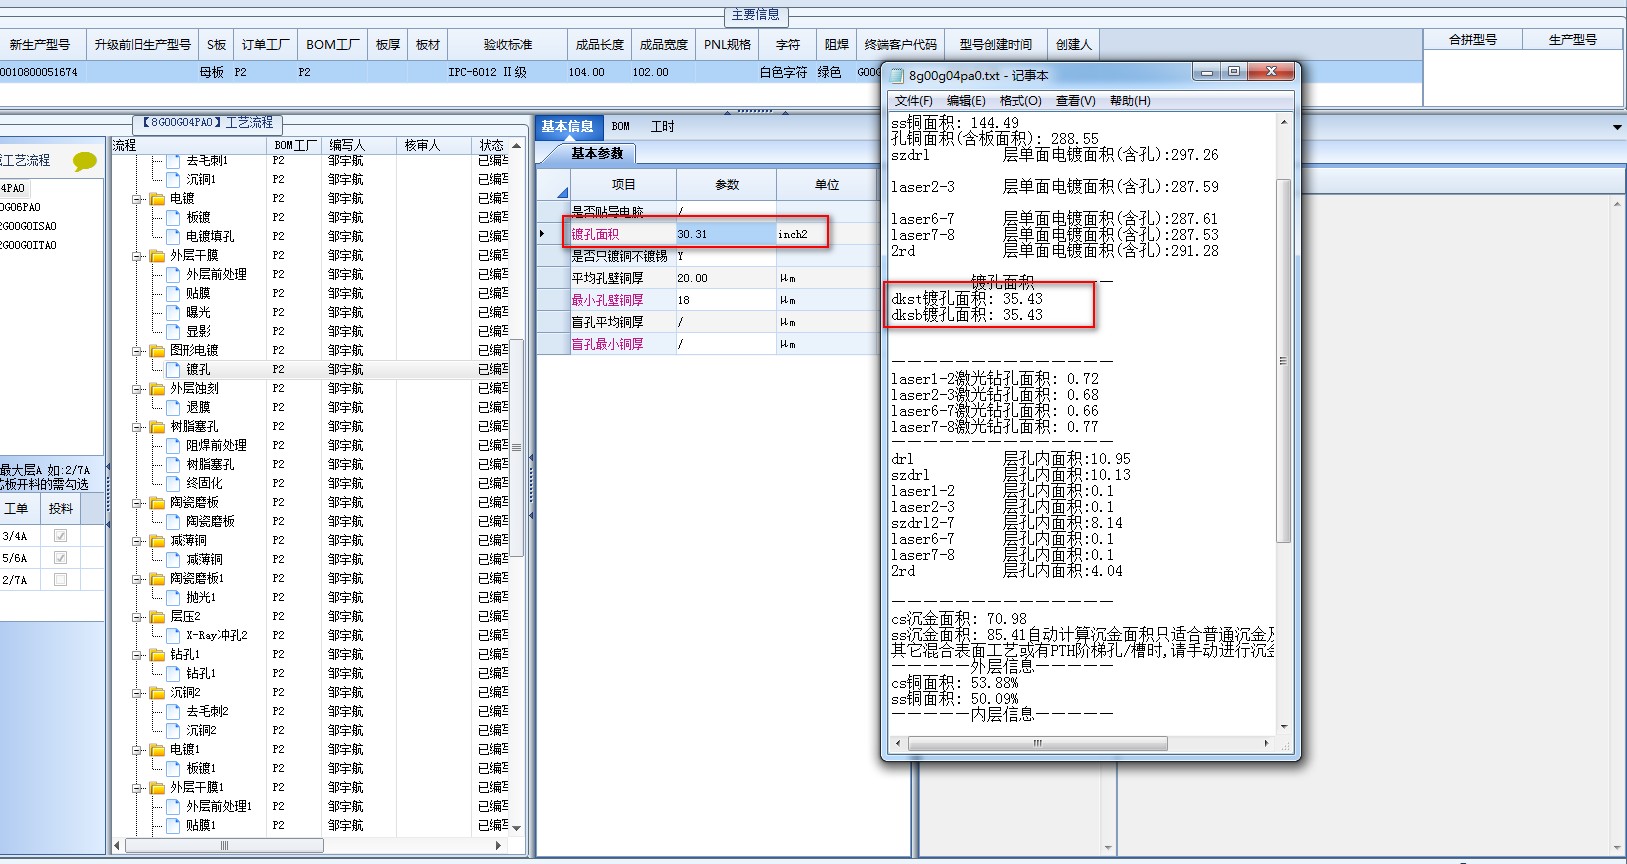Click the 20.00 value for 平均孔壁铜厚
The height and width of the screenshot is (864, 1627).
point(726,278)
